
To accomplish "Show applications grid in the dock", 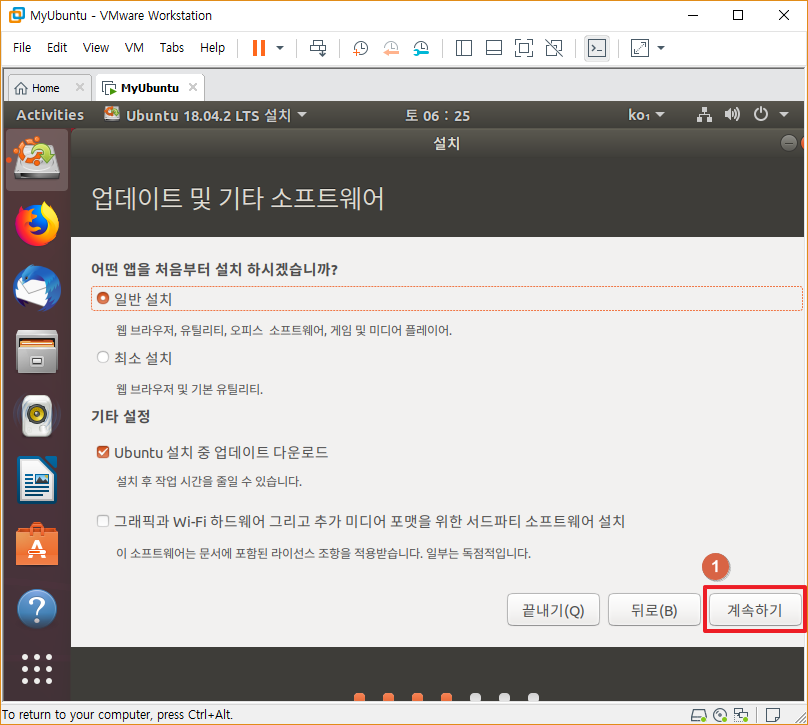I will point(37,669).
